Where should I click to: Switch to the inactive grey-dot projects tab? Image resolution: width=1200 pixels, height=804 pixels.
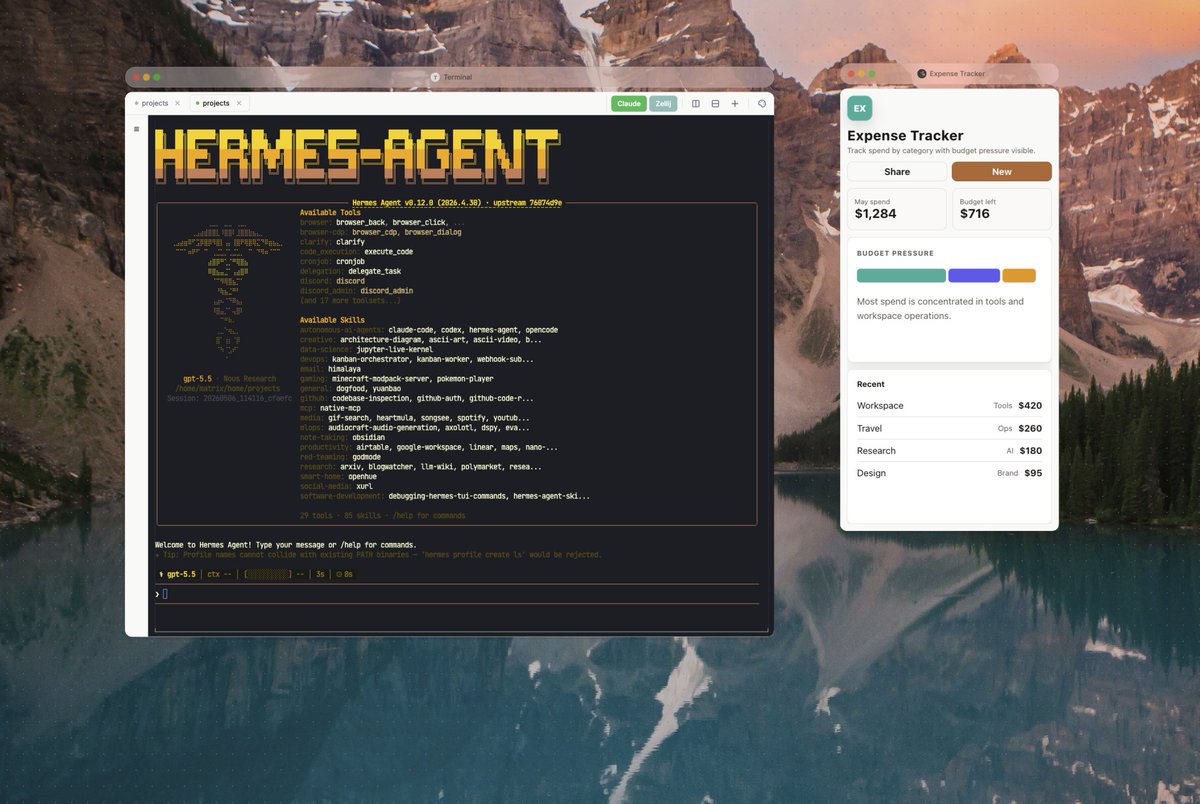coord(155,103)
